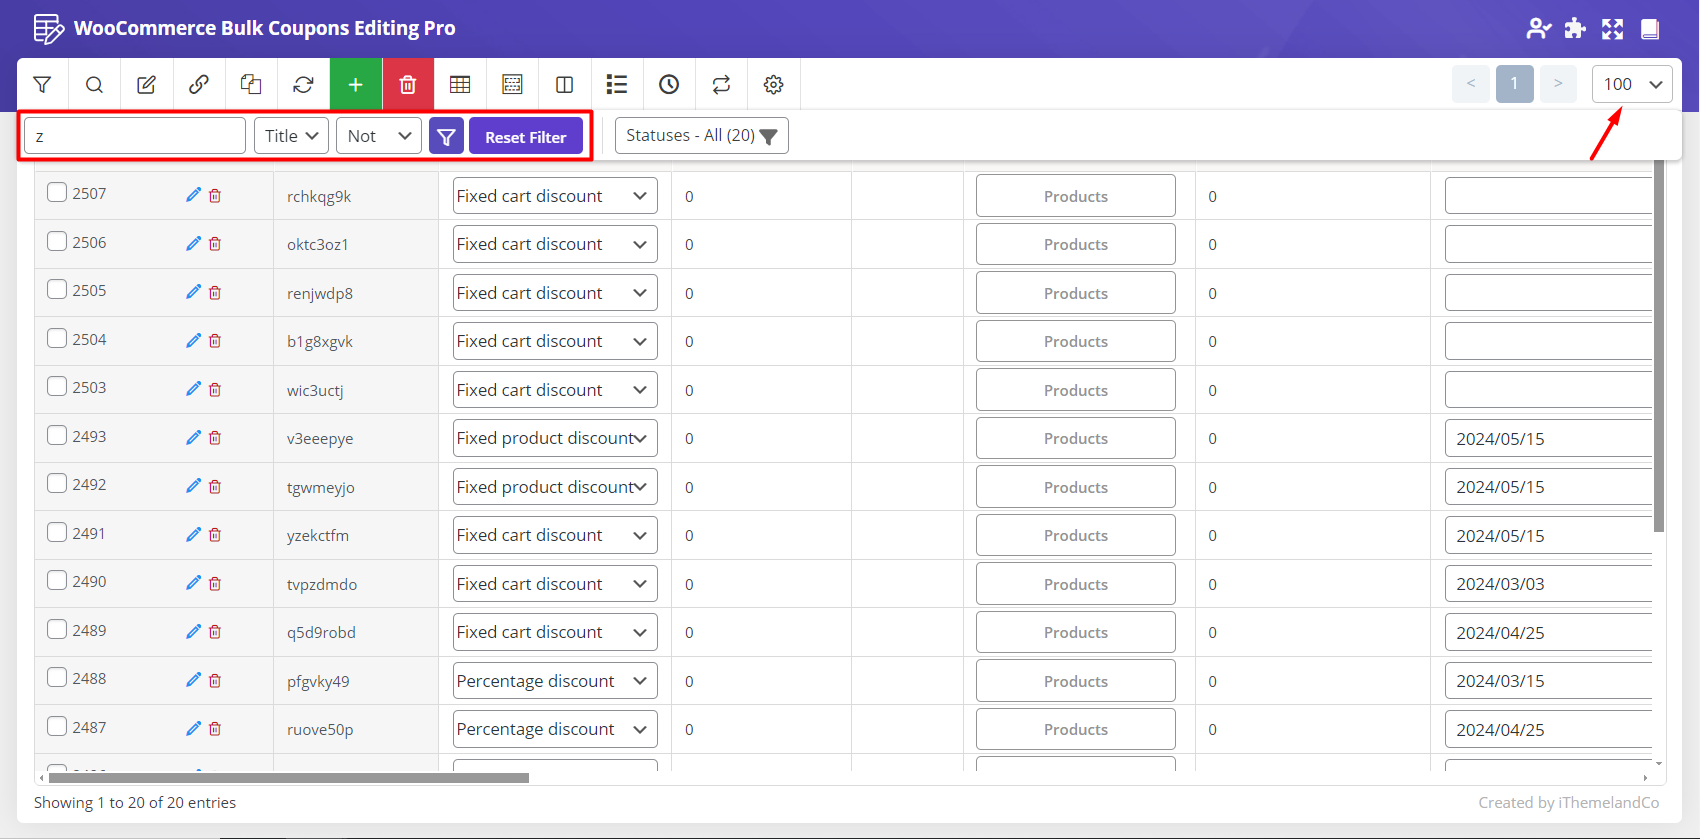The height and width of the screenshot is (839, 1700).
Task: Expand the Title field dropdown
Action: click(291, 136)
